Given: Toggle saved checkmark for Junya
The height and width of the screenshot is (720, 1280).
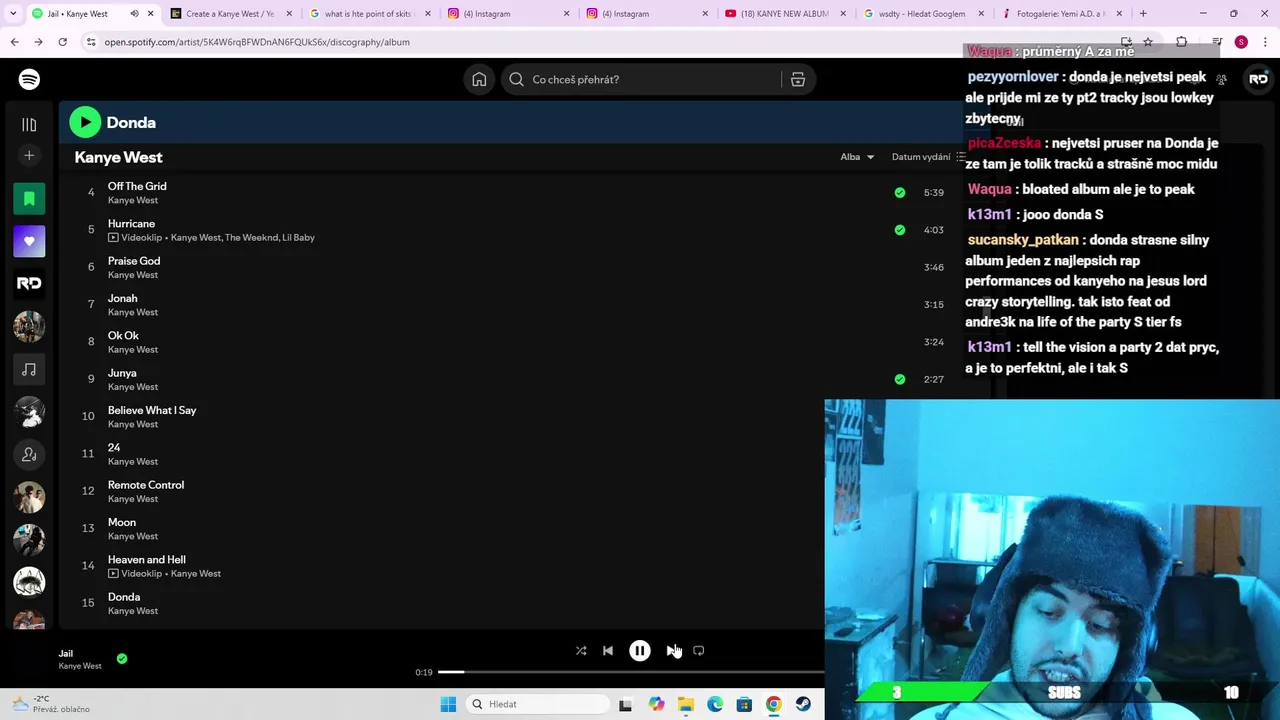Looking at the screenshot, I should [x=900, y=379].
